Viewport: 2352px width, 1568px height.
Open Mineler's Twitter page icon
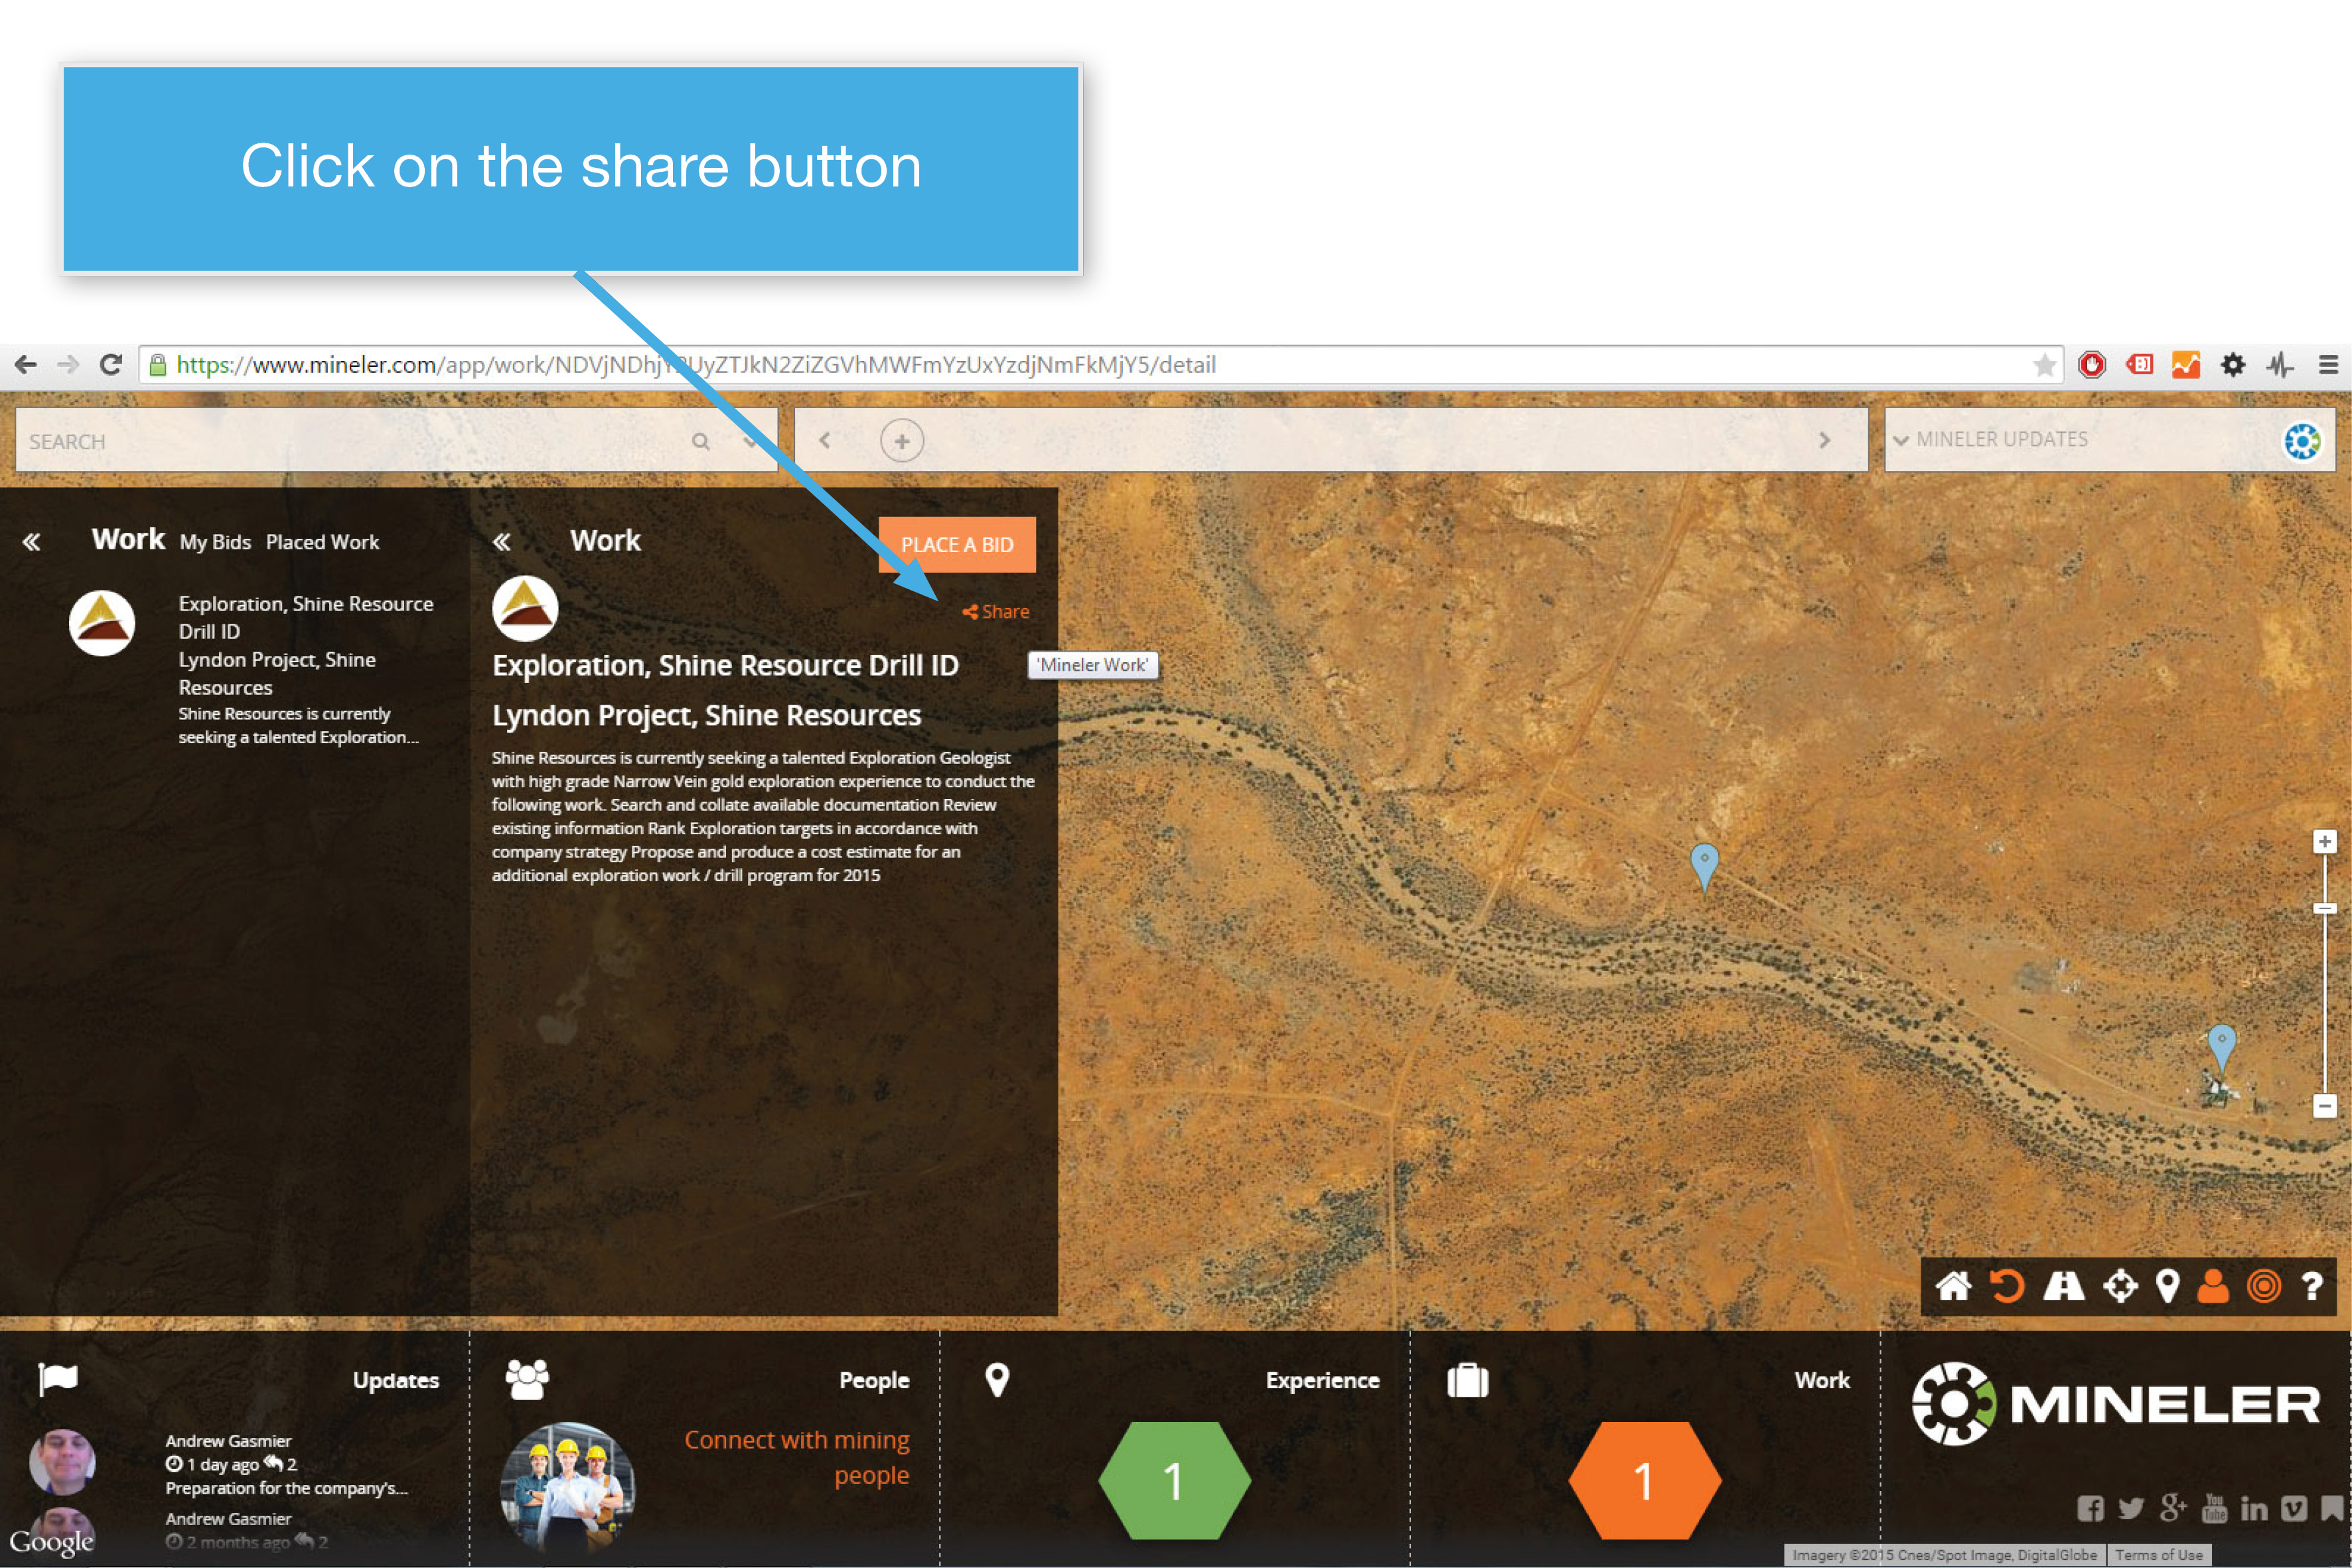point(2130,1508)
